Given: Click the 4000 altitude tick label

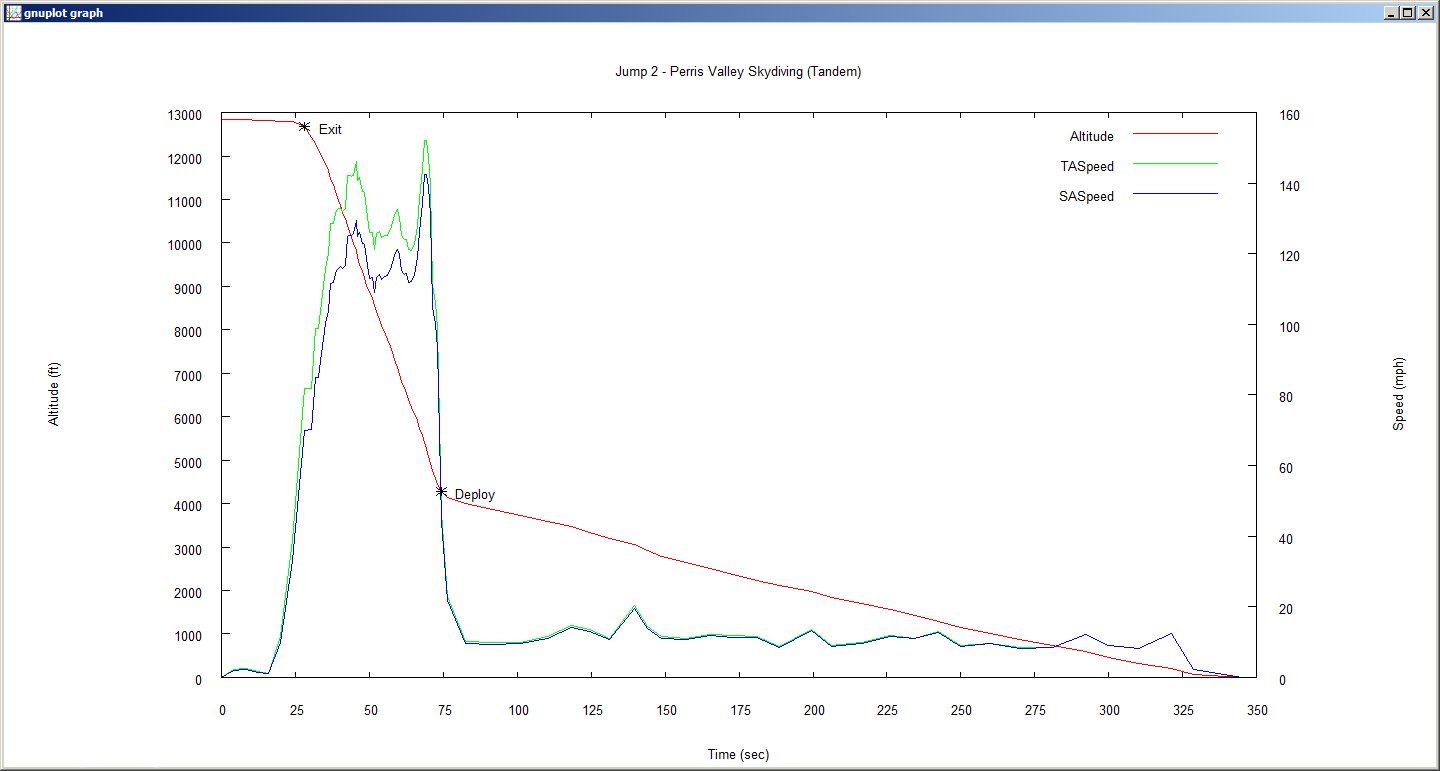Looking at the screenshot, I should 187,505.
